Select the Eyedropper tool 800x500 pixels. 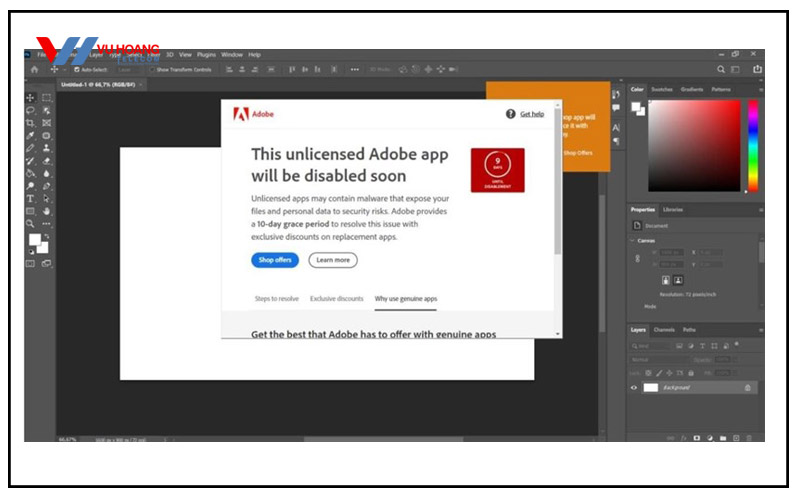click(30, 136)
